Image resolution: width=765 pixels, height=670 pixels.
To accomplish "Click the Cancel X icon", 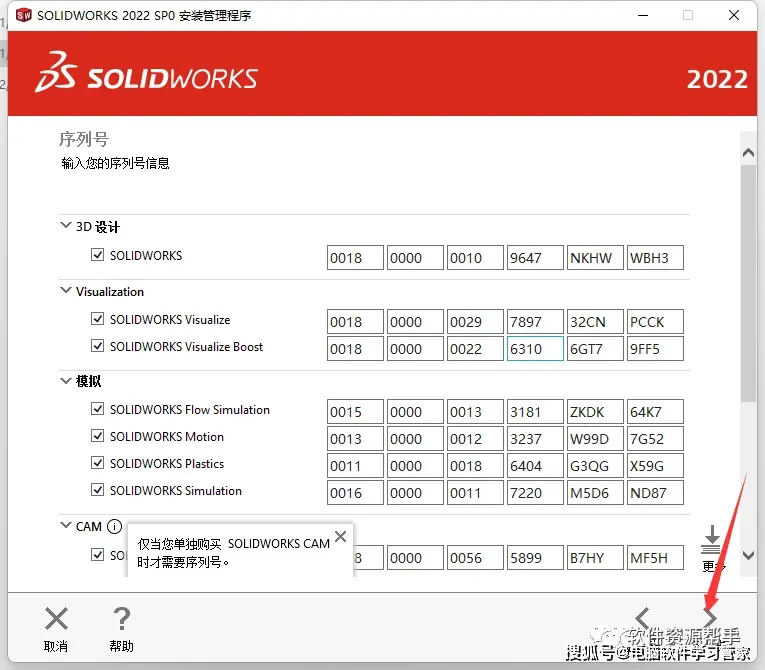I will [x=56, y=619].
